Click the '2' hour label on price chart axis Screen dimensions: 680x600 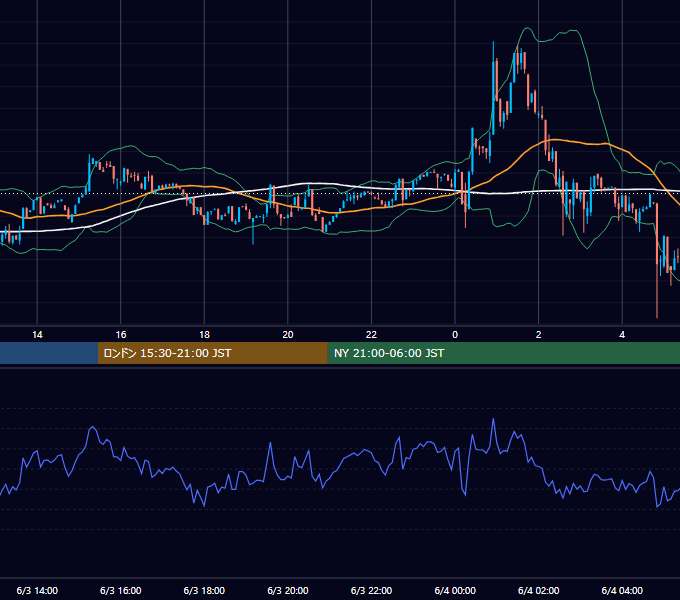tap(539, 335)
